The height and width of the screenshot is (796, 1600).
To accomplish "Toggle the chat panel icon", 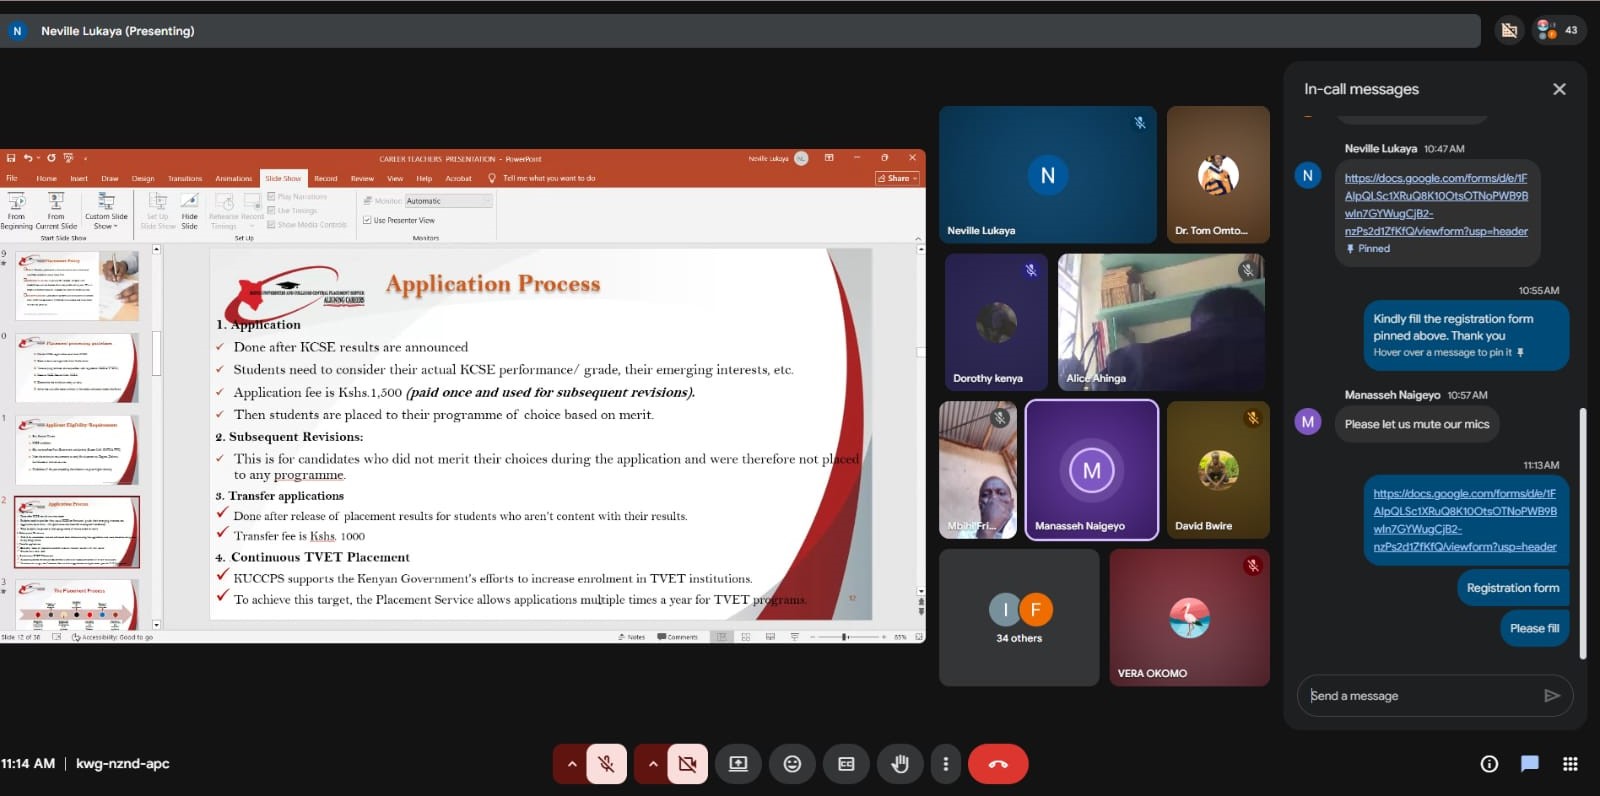I will coord(1529,764).
